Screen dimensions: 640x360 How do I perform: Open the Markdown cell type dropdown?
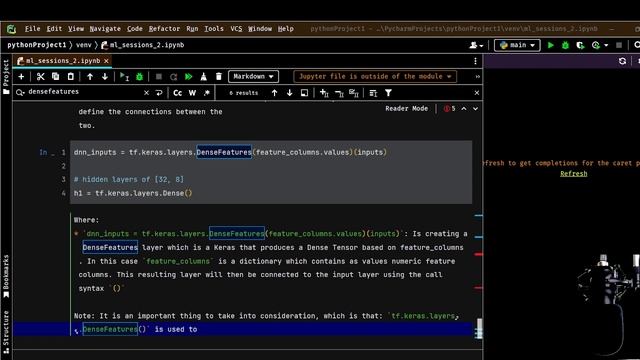coord(253,77)
